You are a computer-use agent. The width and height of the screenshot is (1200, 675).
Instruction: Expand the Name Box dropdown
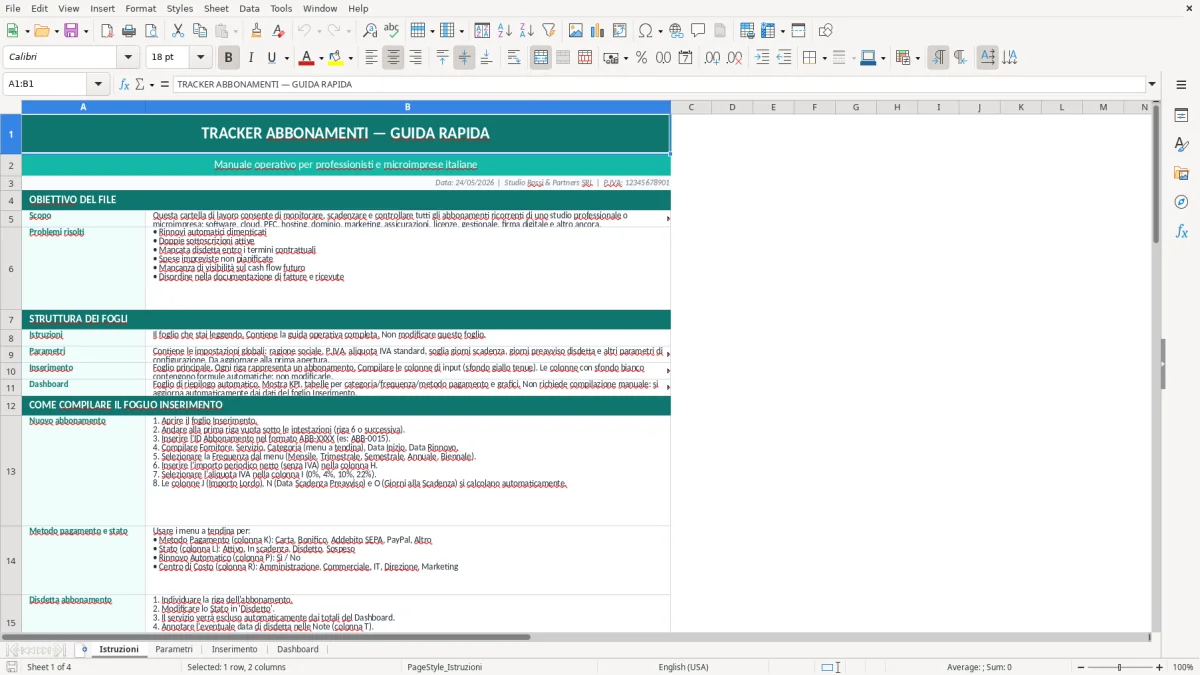pyautogui.click(x=98, y=84)
